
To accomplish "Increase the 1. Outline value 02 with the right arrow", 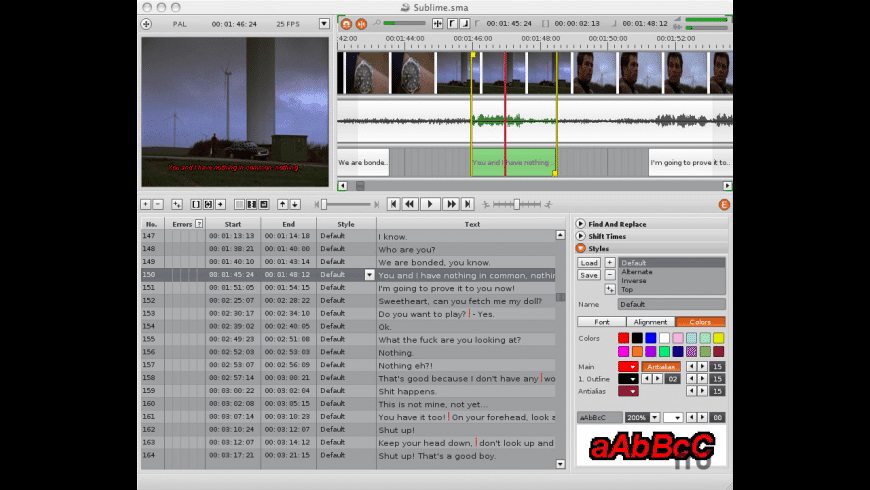I will click(657, 379).
